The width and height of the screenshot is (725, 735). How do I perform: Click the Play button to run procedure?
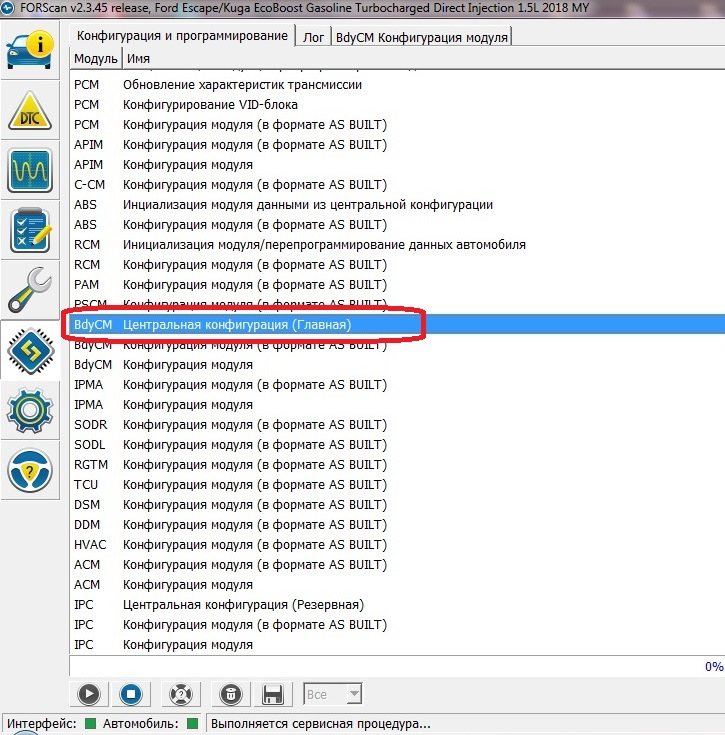tap(89, 694)
